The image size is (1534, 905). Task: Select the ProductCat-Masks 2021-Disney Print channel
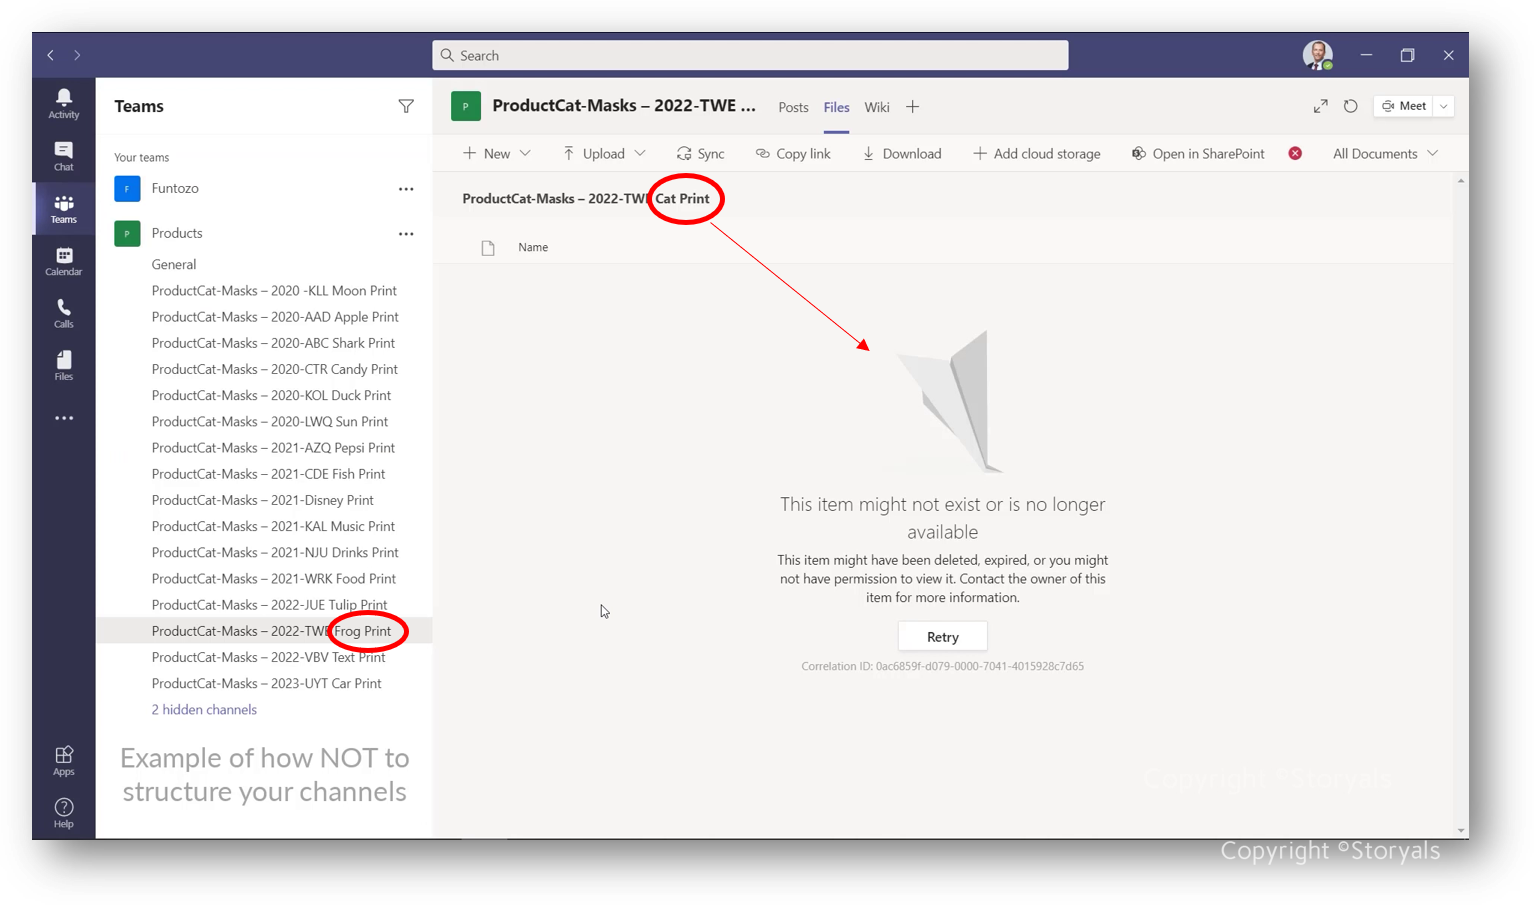click(262, 499)
